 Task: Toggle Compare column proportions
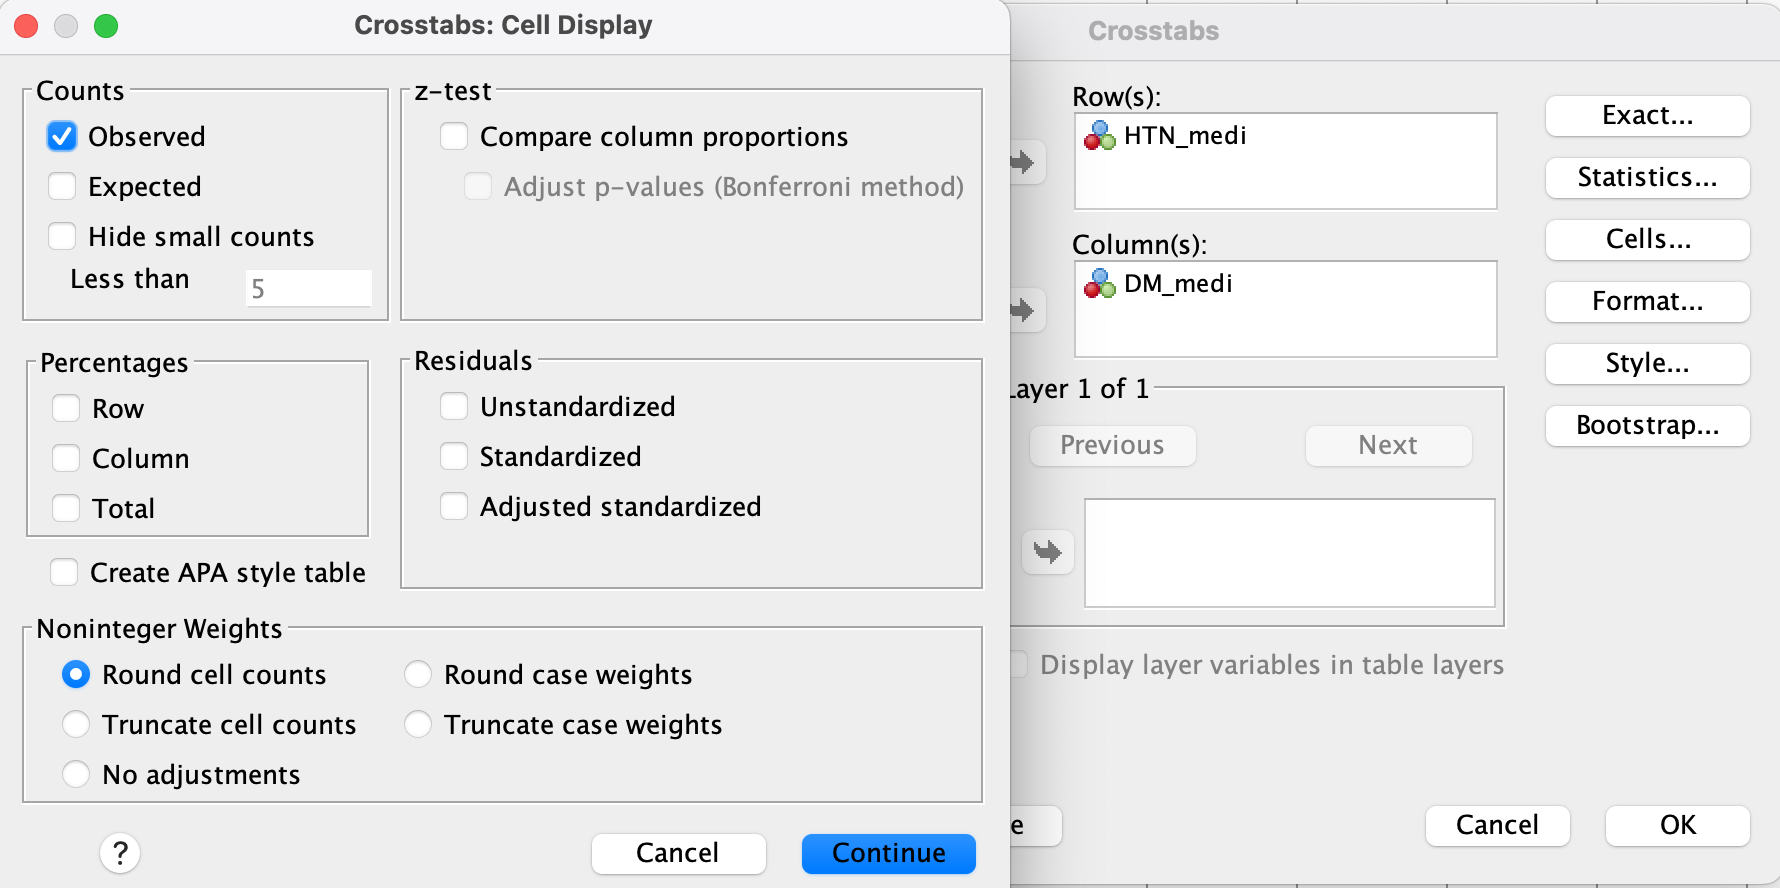click(x=454, y=136)
